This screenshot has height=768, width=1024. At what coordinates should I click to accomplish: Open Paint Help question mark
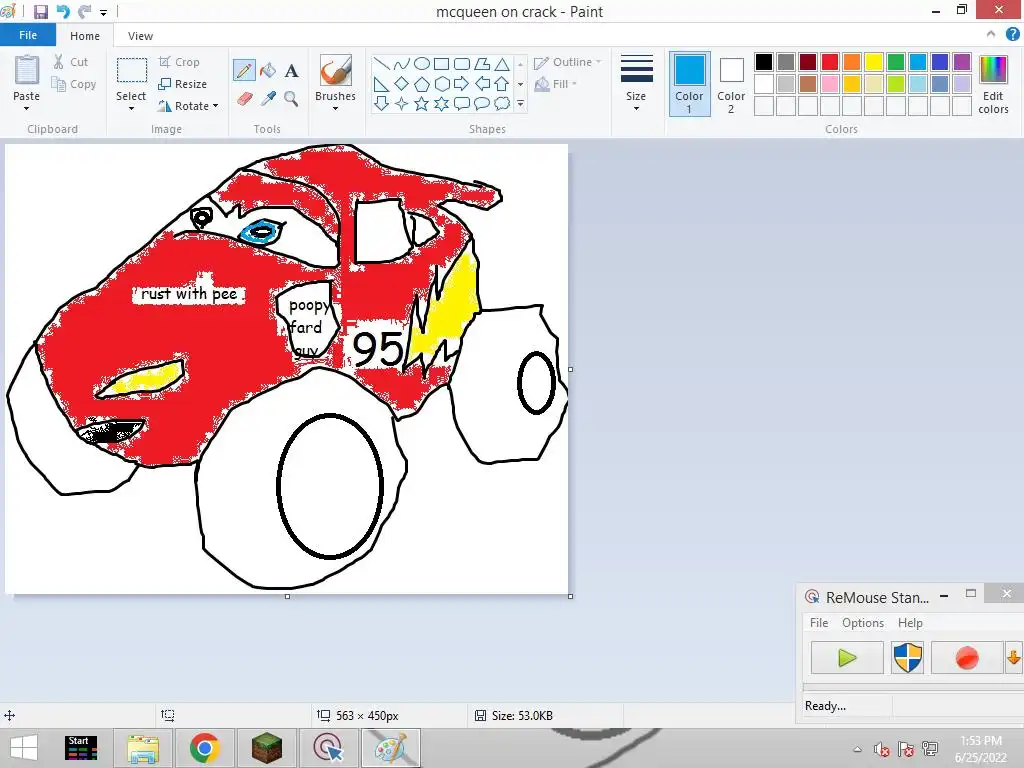1012,35
